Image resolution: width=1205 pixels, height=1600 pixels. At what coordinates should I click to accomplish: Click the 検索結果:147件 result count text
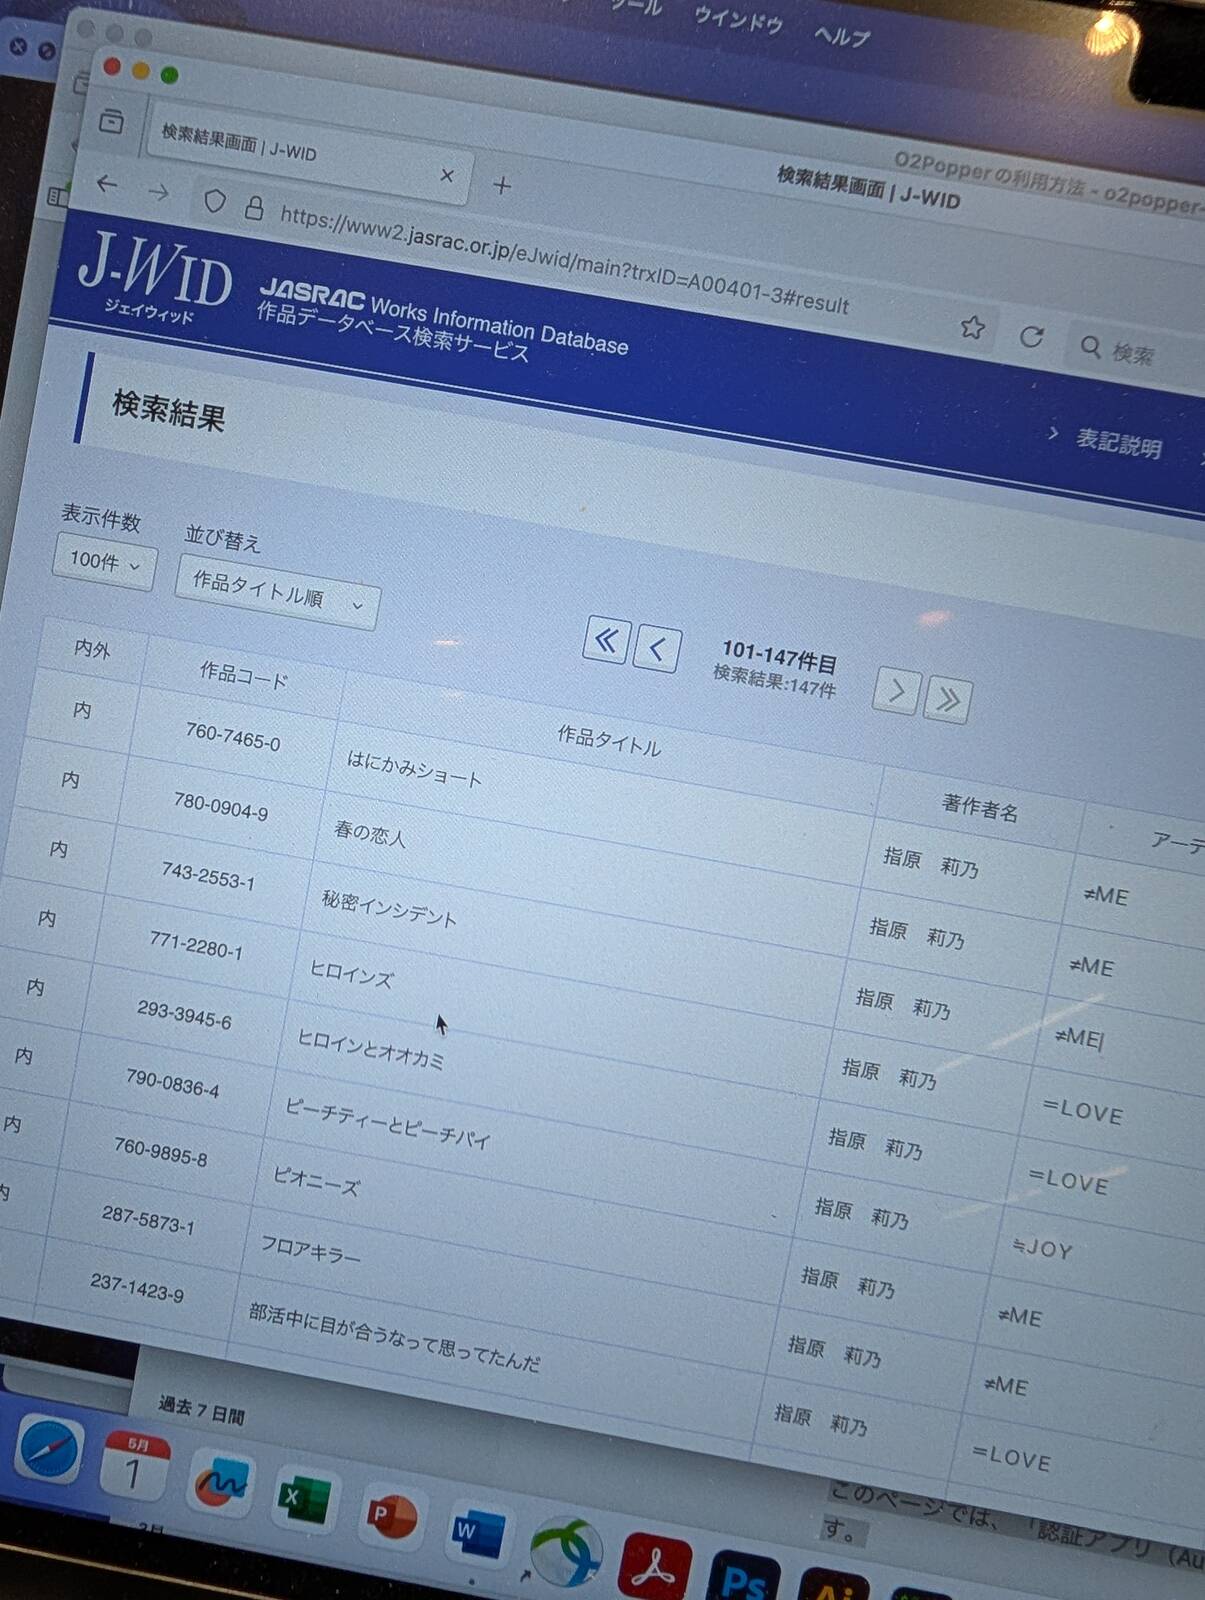(x=775, y=682)
